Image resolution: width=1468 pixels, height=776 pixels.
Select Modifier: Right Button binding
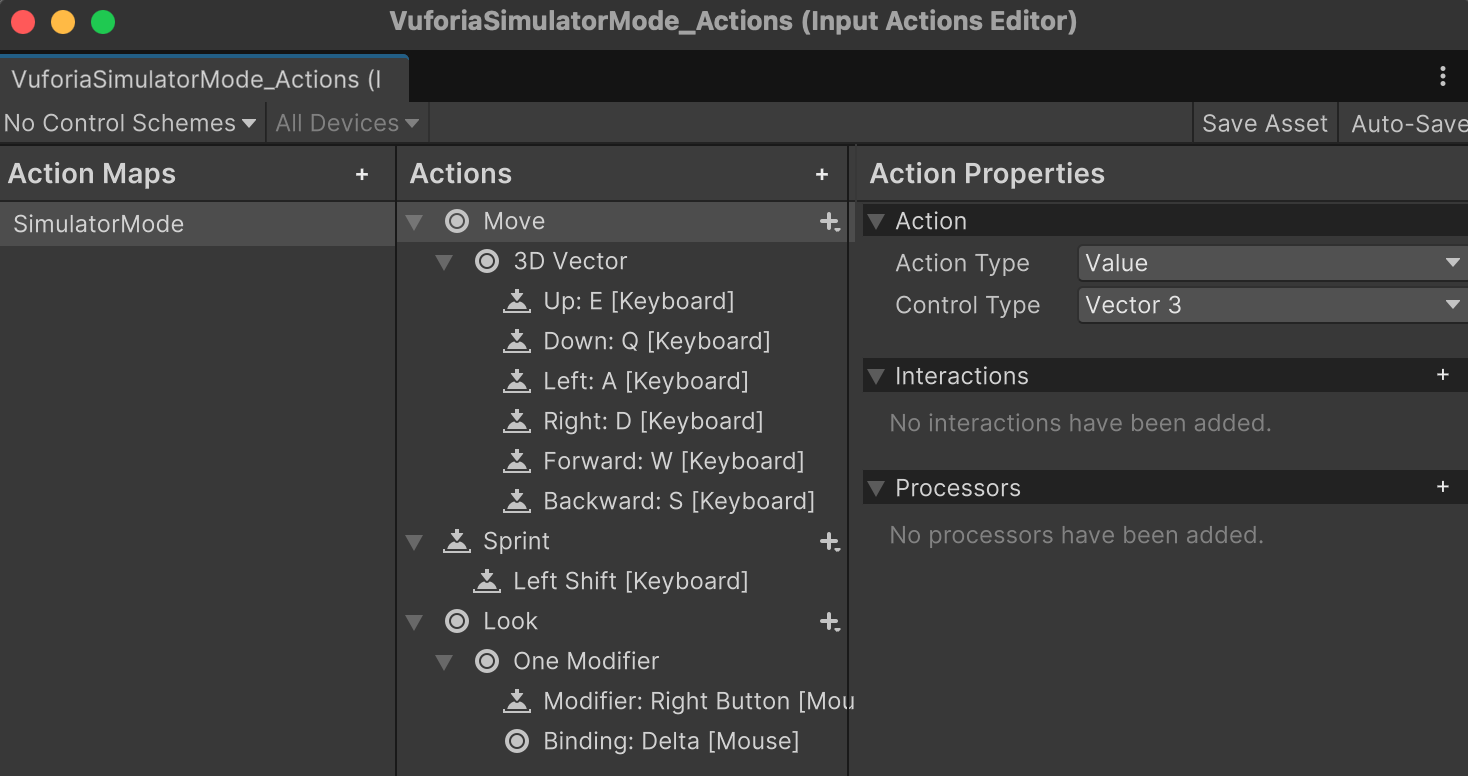point(622,701)
